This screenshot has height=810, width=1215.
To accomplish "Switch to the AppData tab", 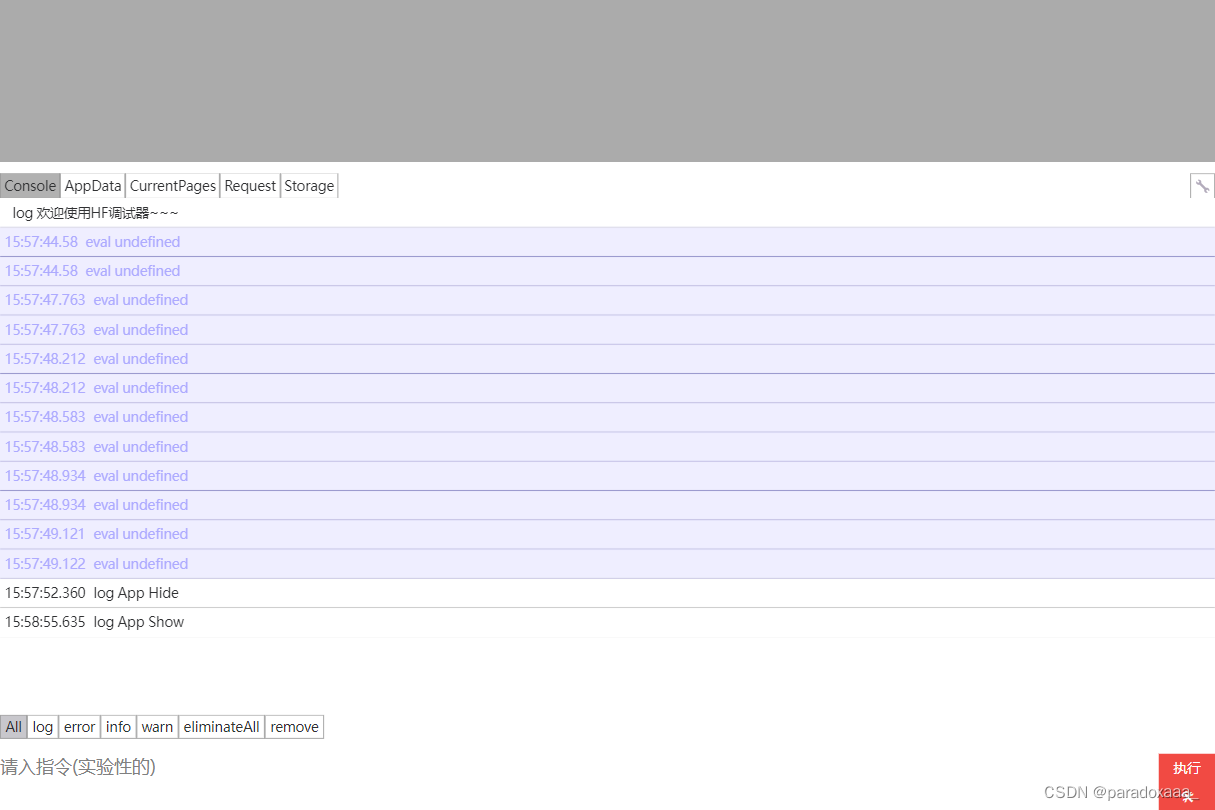I will click(x=92, y=185).
